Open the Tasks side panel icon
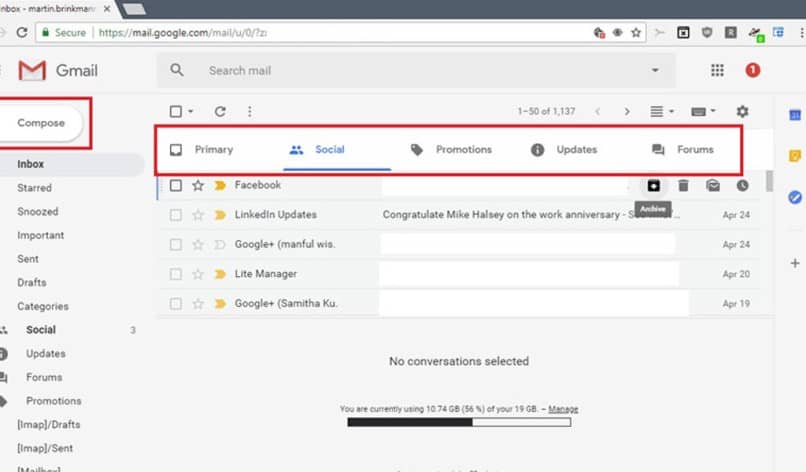The height and width of the screenshot is (472, 806). (x=795, y=197)
